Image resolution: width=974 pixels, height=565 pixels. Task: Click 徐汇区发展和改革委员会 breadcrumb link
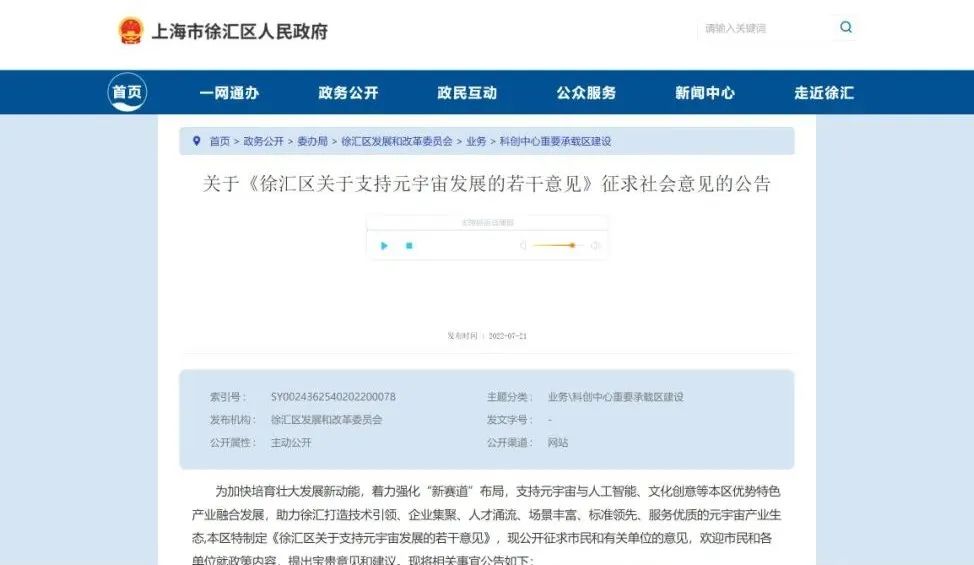[397, 142]
